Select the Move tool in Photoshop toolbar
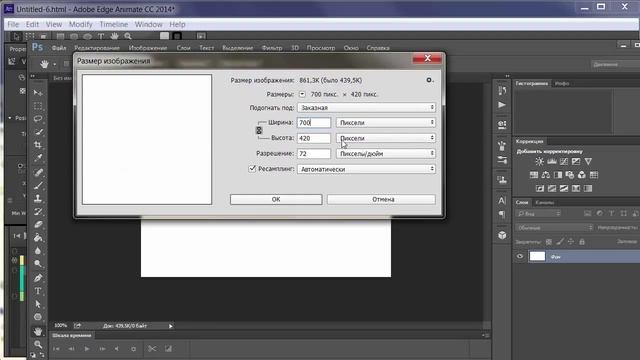Screen dimensions: 640x360 38,93
